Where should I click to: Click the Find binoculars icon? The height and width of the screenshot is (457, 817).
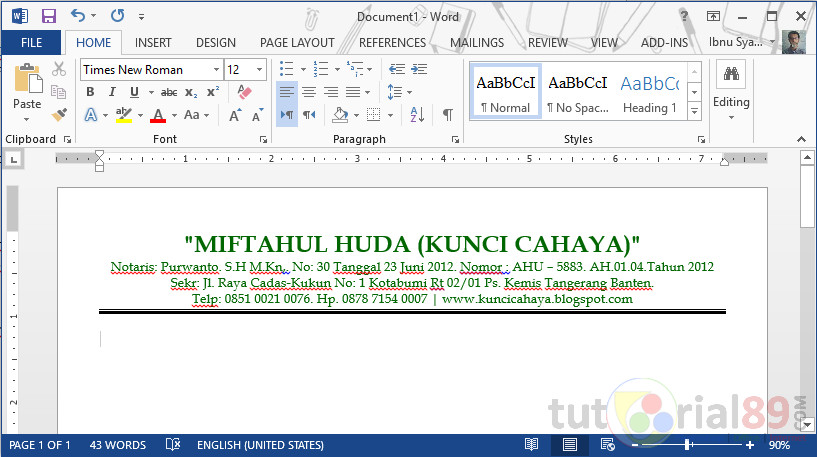pos(731,73)
